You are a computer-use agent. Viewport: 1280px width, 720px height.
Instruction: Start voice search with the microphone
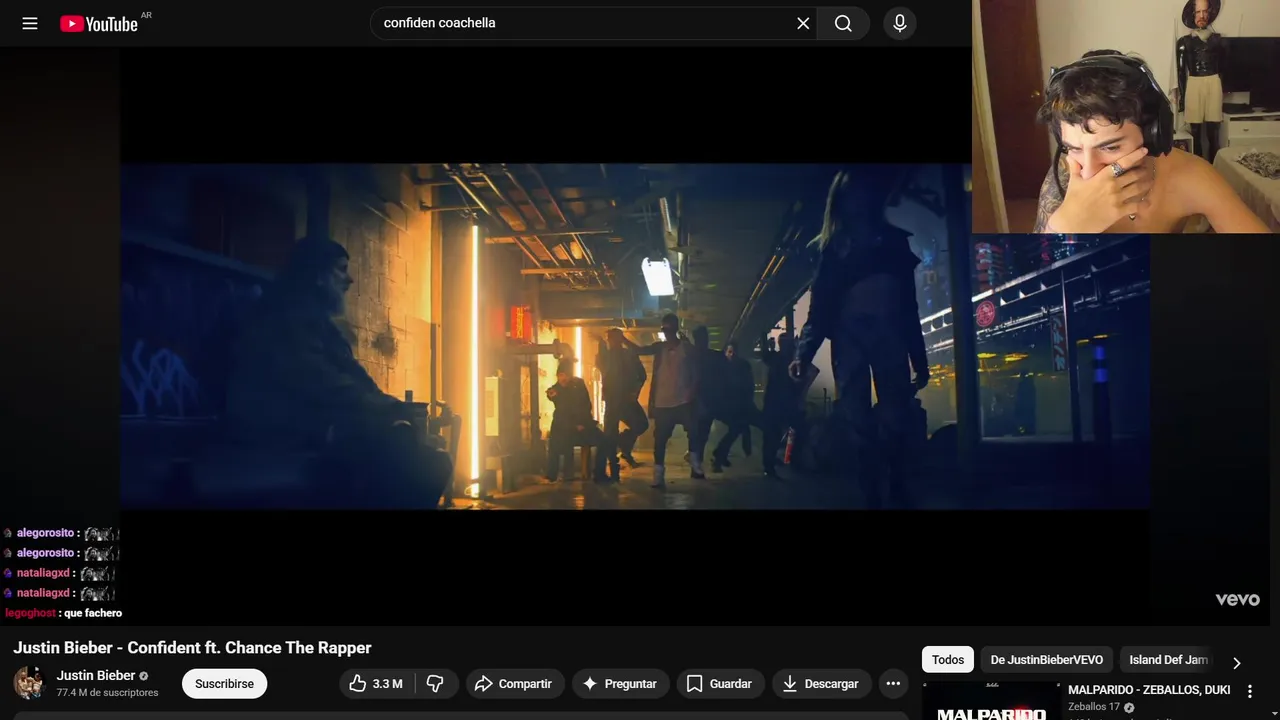coord(900,23)
